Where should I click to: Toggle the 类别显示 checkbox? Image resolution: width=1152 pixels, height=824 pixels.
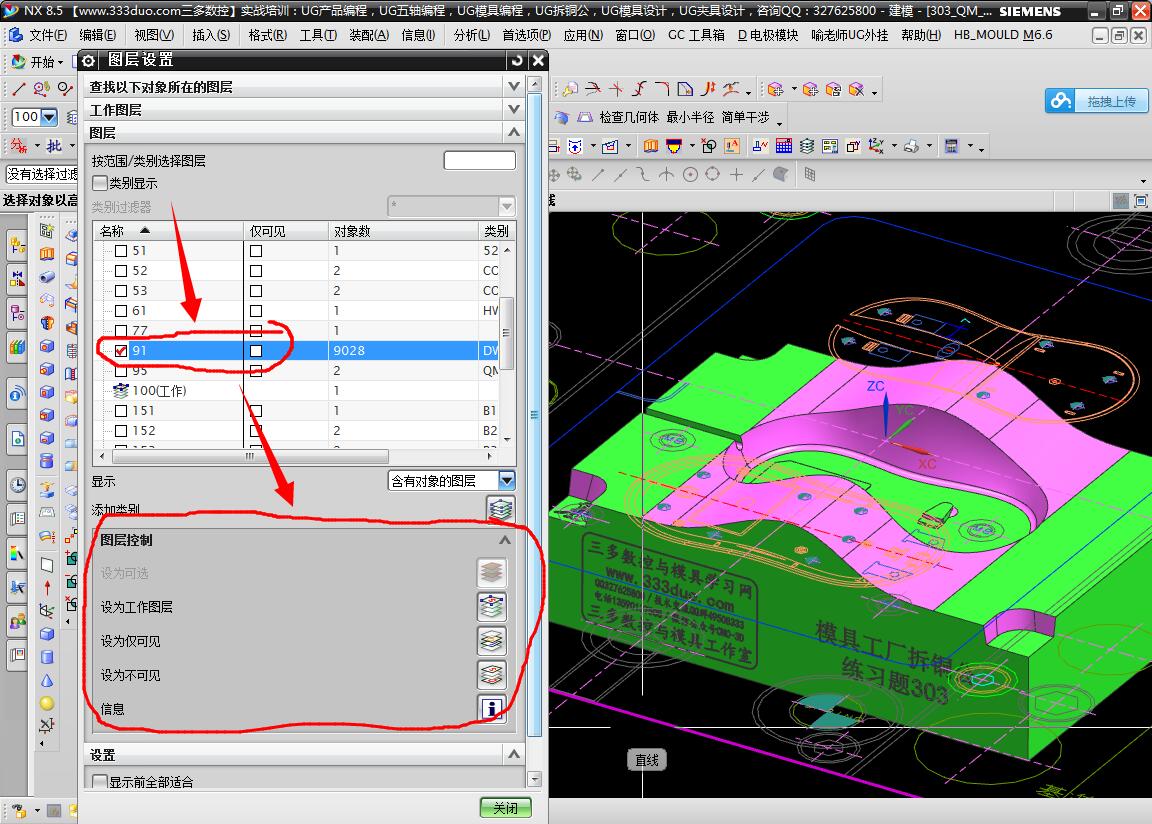click(100, 183)
